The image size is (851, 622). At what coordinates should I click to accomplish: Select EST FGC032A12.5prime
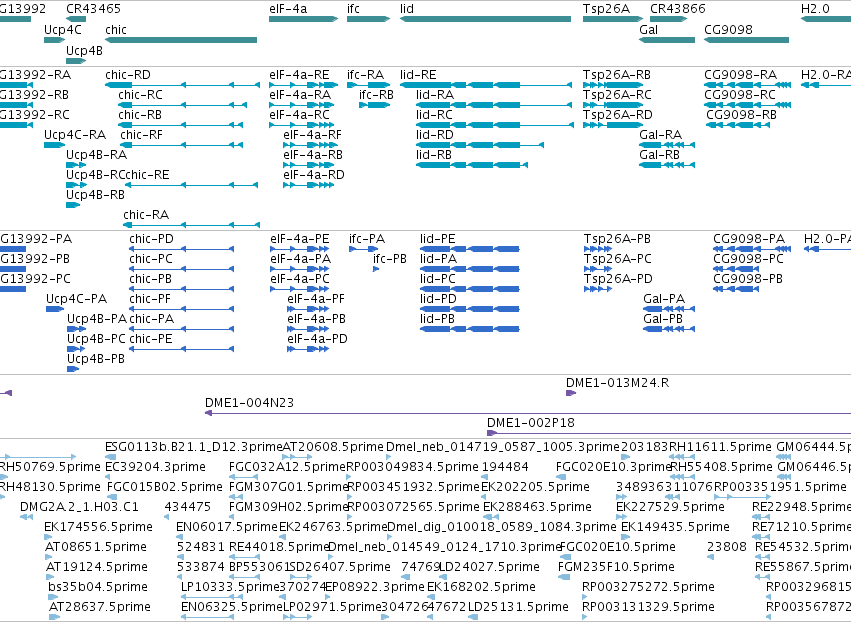click(242, 477)
